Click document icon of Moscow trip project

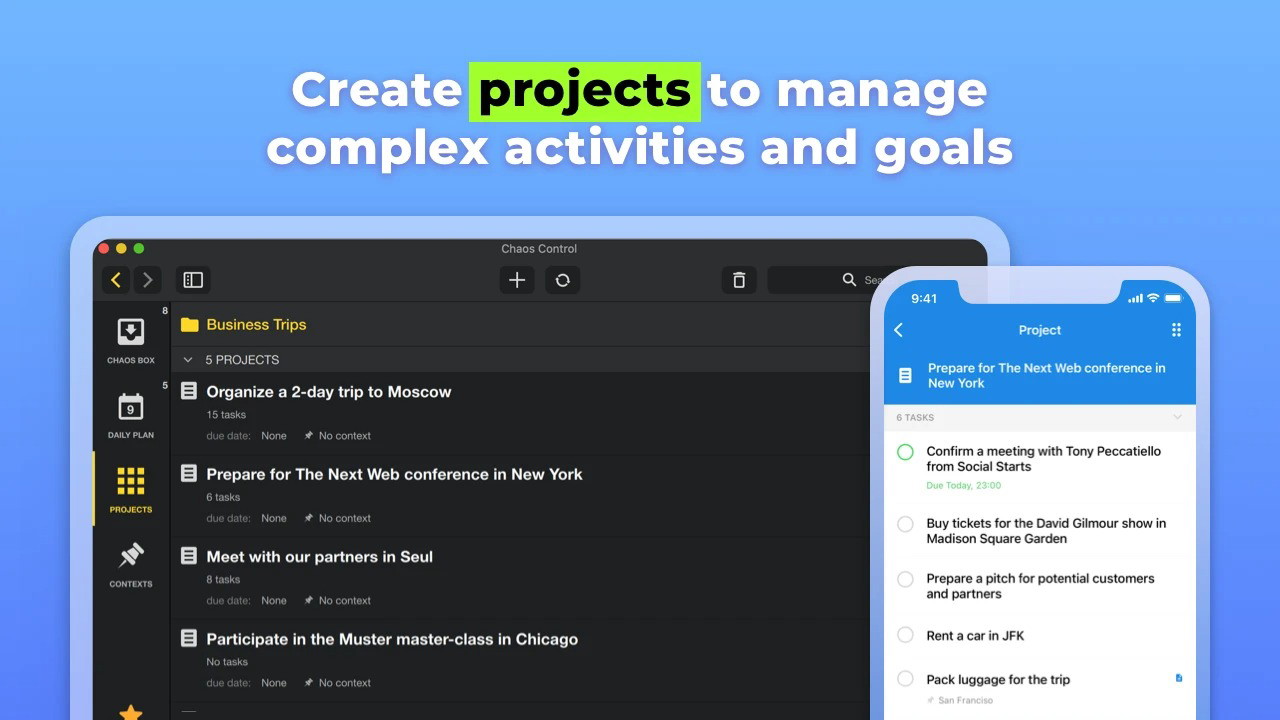tap(189, 391)
